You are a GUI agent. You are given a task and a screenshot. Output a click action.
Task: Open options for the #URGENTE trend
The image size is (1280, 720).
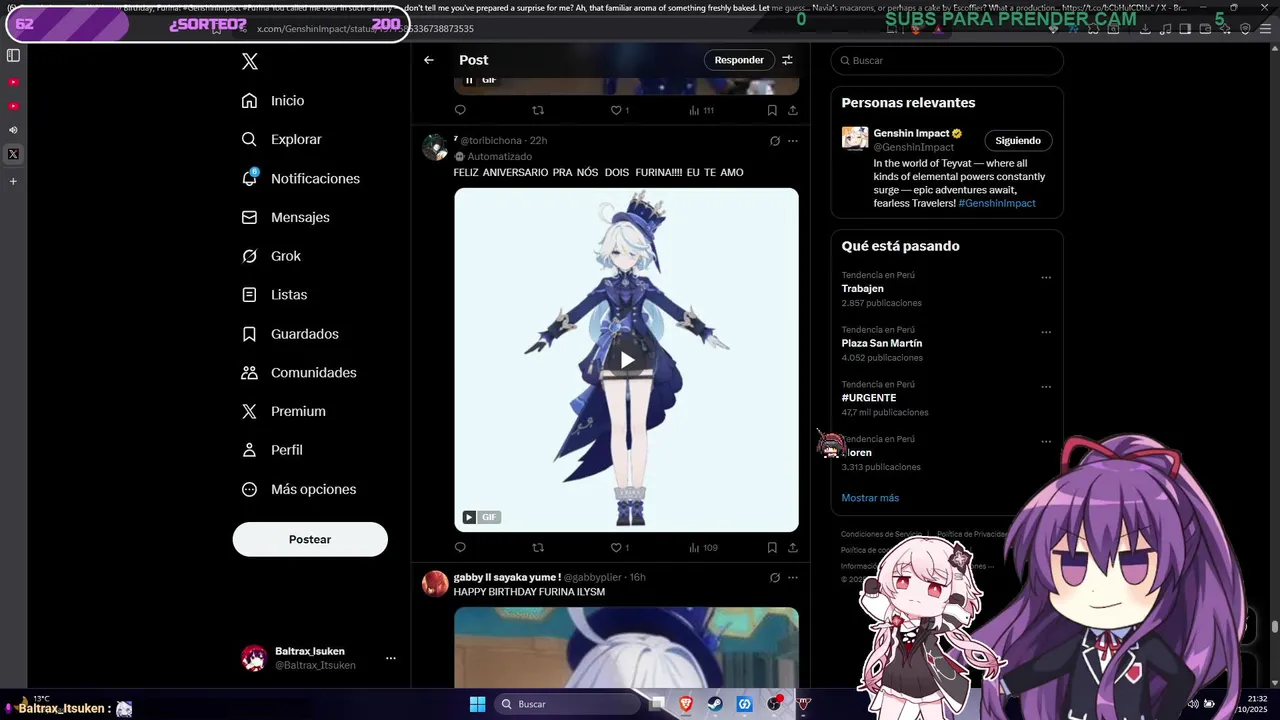click(x=1046, y=387)
